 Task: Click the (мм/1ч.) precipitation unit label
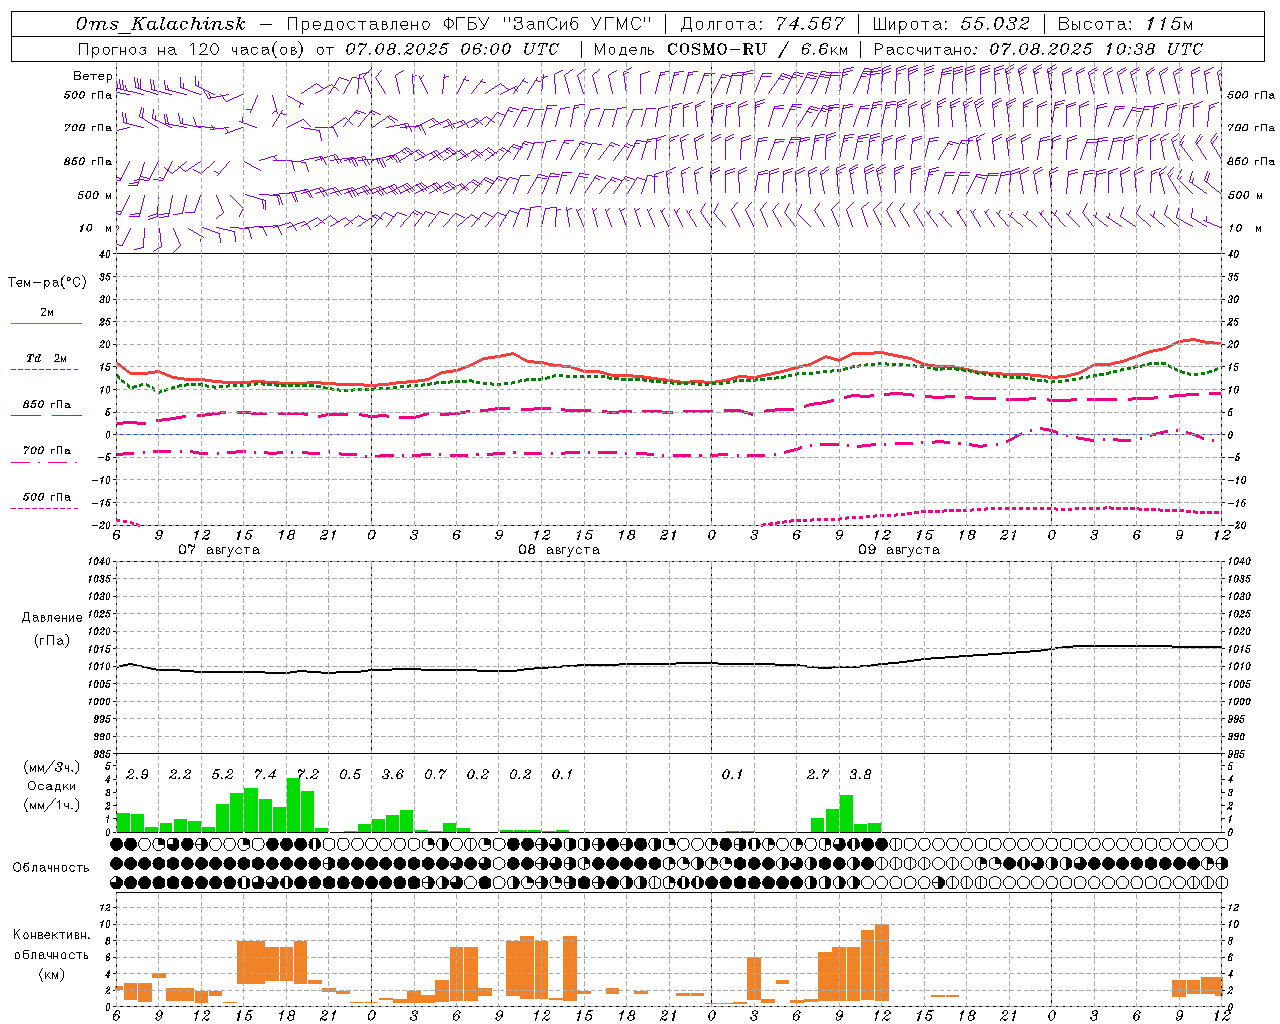click(52, 805)
